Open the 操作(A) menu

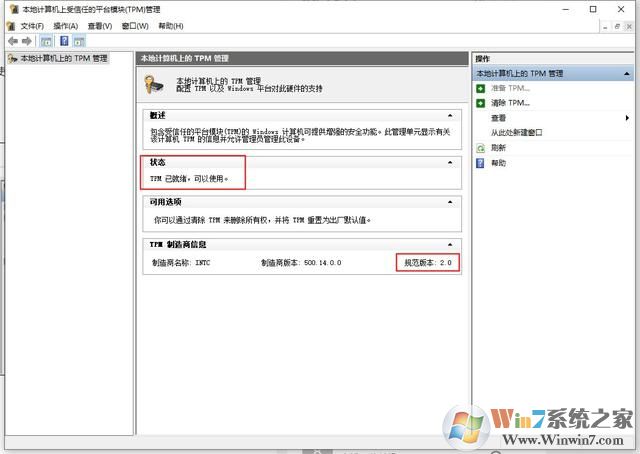pos(65,26)
